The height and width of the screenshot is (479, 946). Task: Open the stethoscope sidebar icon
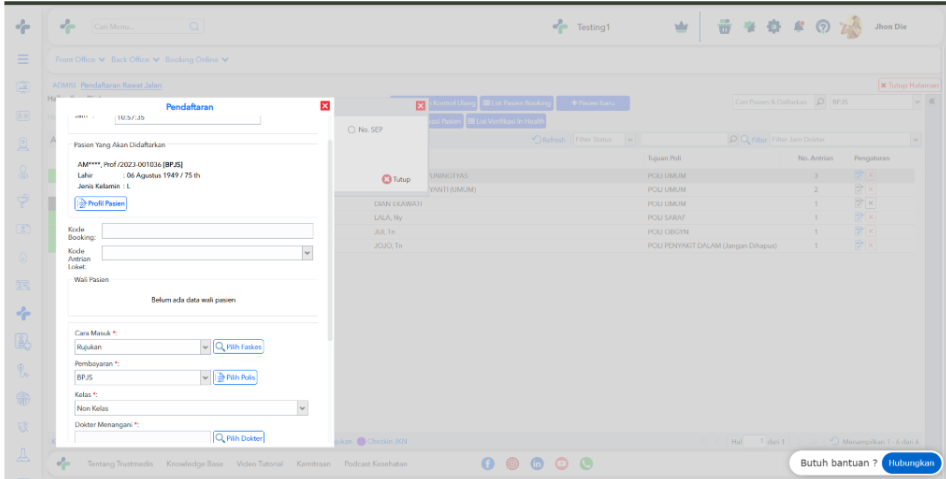tap(23, 370)
